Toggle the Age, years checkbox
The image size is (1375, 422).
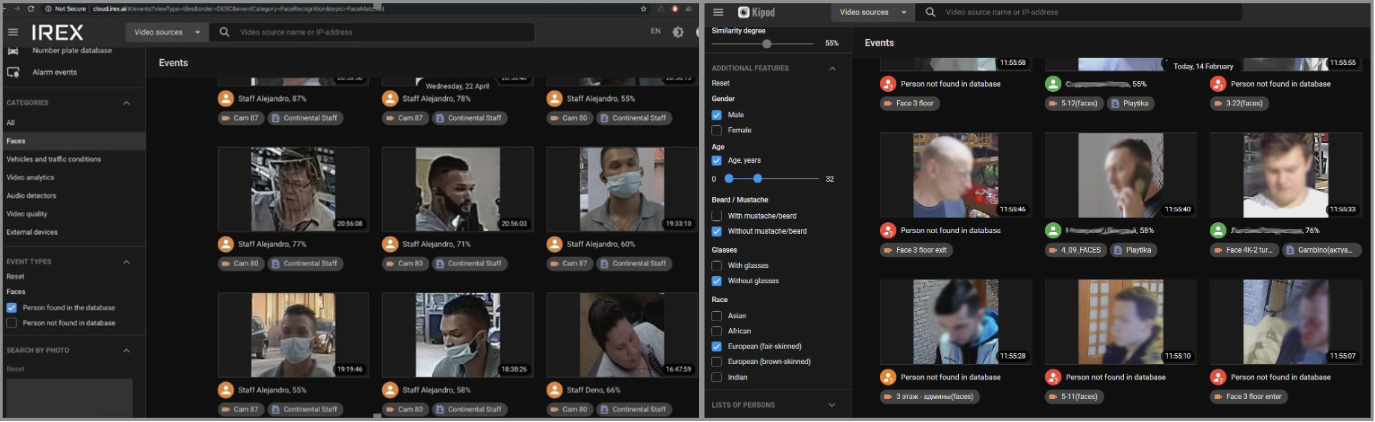(716, 160)
